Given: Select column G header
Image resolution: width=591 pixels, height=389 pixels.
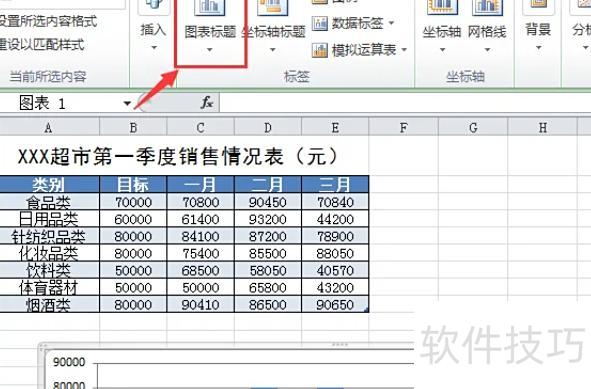Looking at the screenshot, I should (x=473, y=128).
